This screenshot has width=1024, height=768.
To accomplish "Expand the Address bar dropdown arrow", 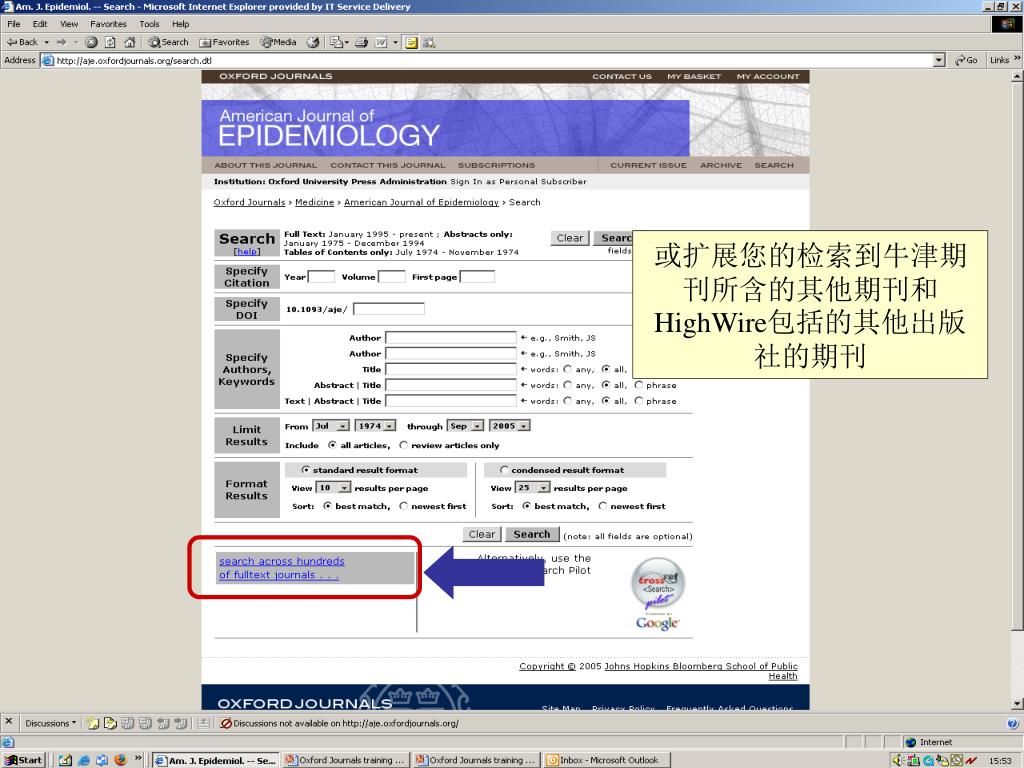I will (x=939, y=60).
